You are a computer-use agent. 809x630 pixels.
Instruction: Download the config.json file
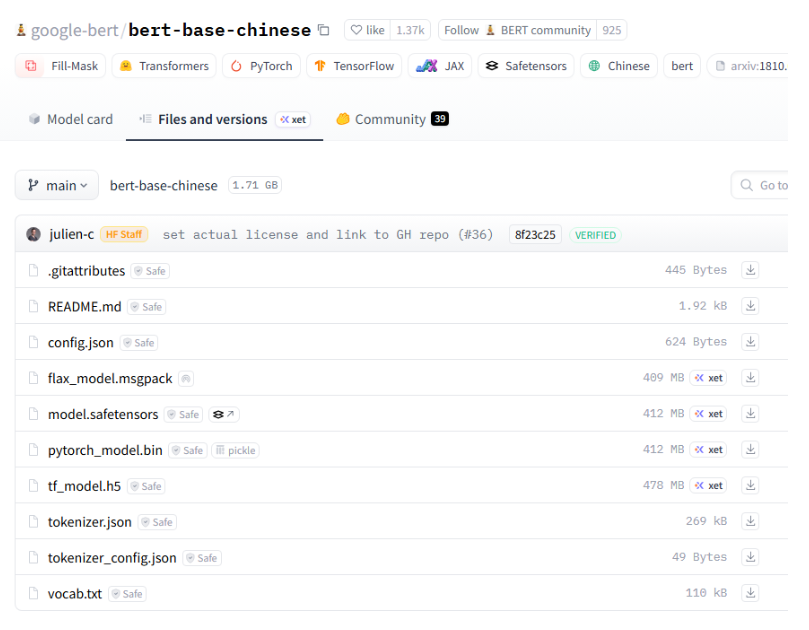[750, 342]
